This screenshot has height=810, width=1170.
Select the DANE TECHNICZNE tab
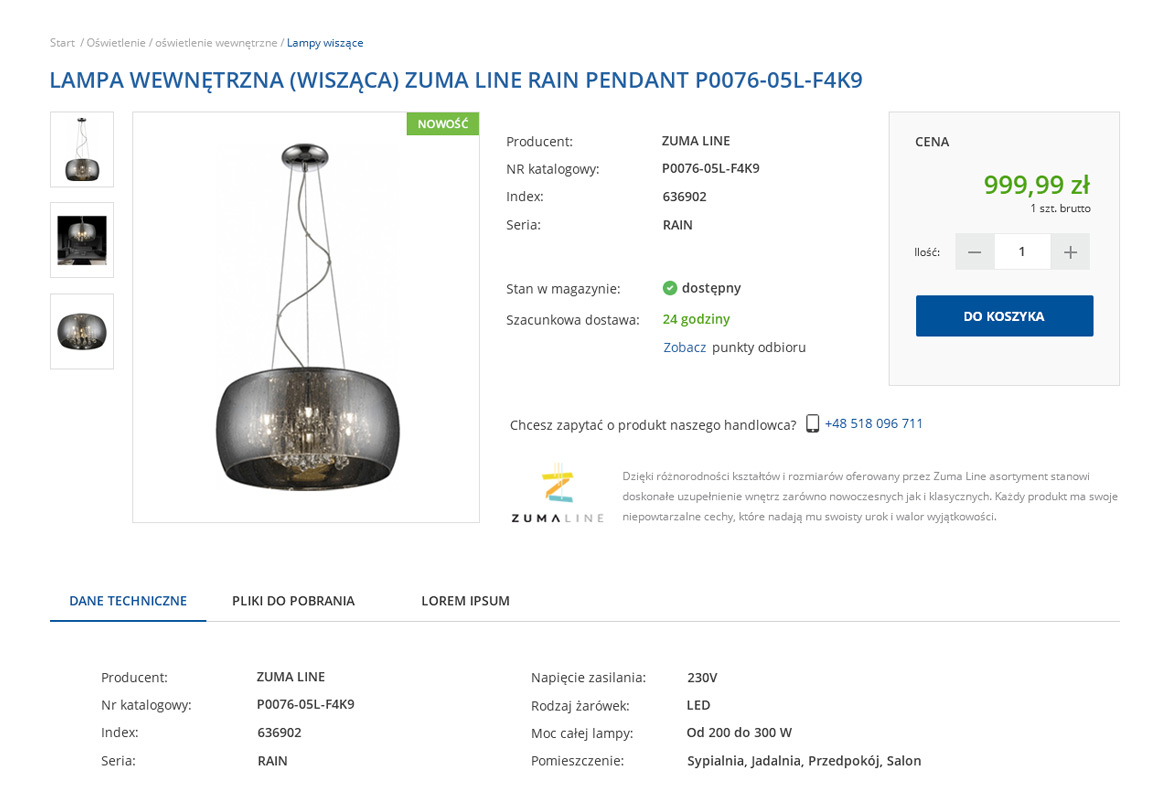128,601
